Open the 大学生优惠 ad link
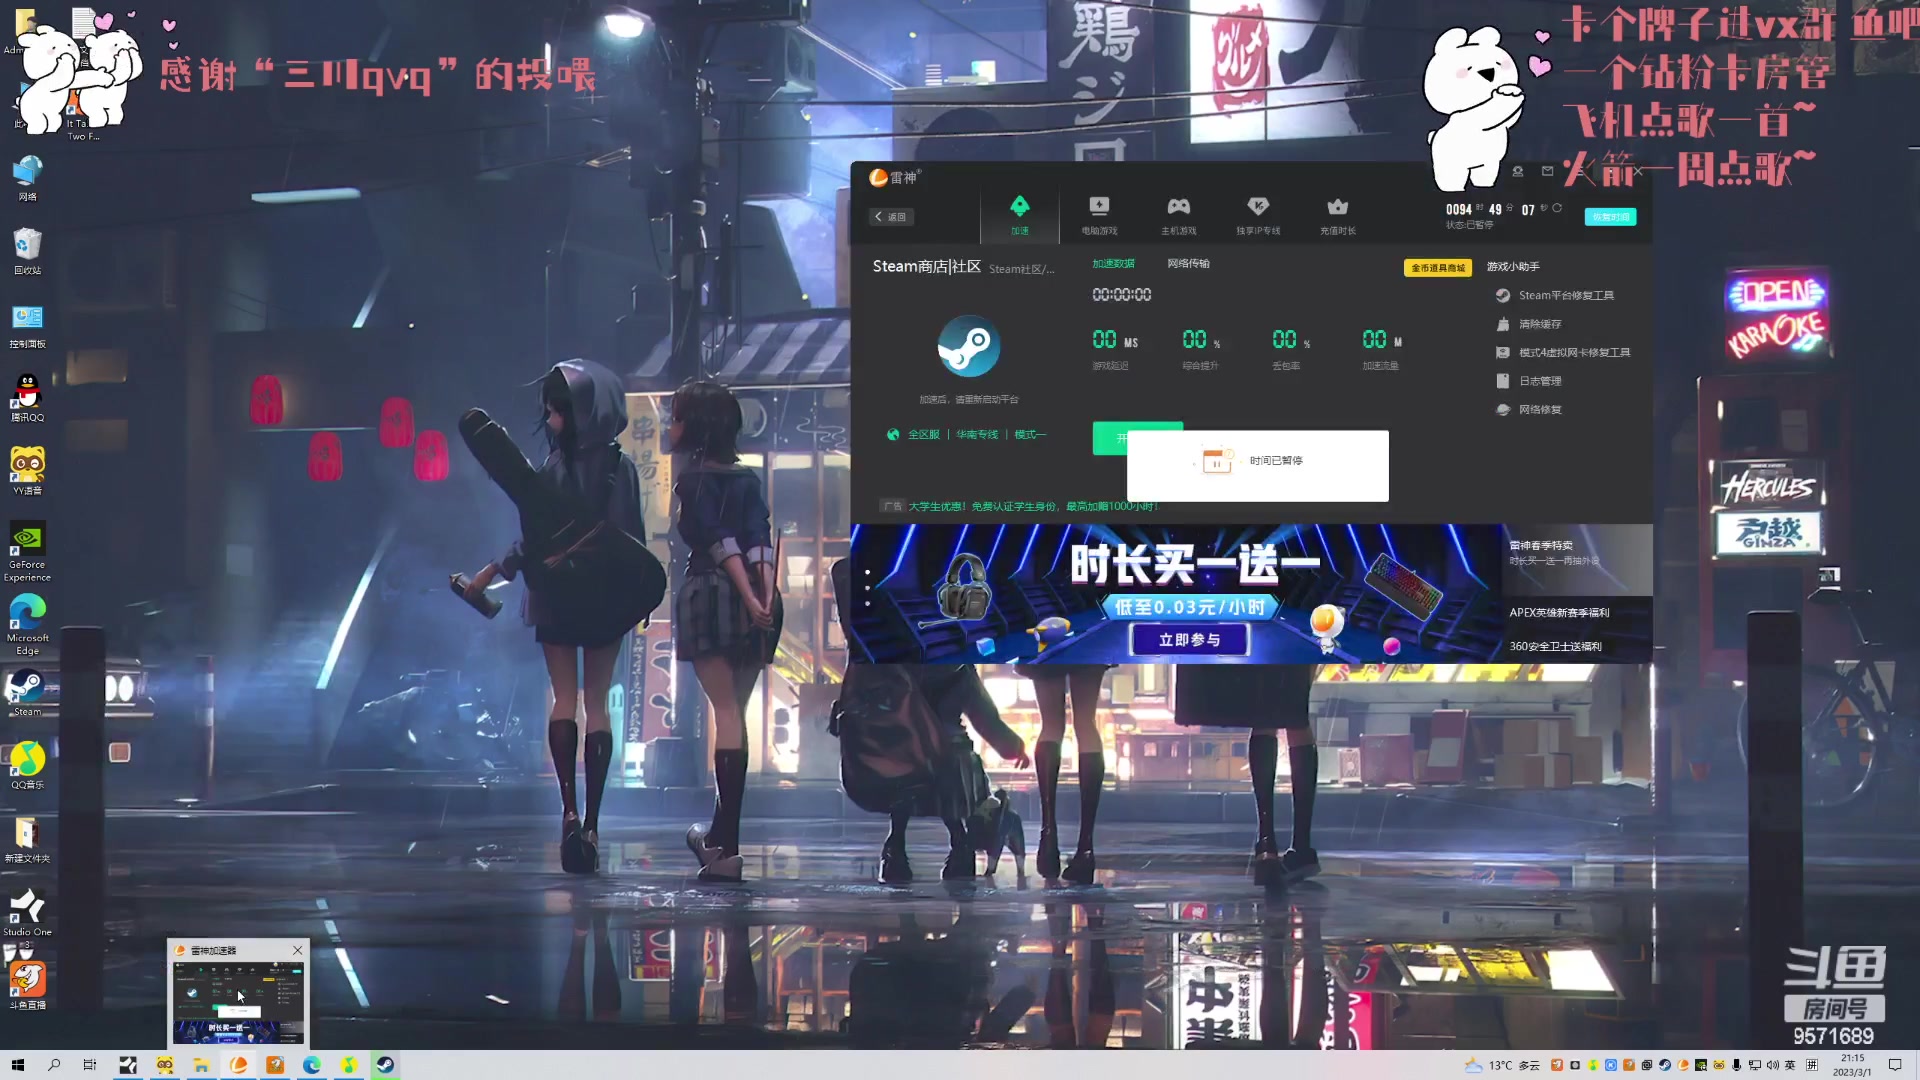The height and width of the screenshot is (1080, 1920). pos(1032,506)
